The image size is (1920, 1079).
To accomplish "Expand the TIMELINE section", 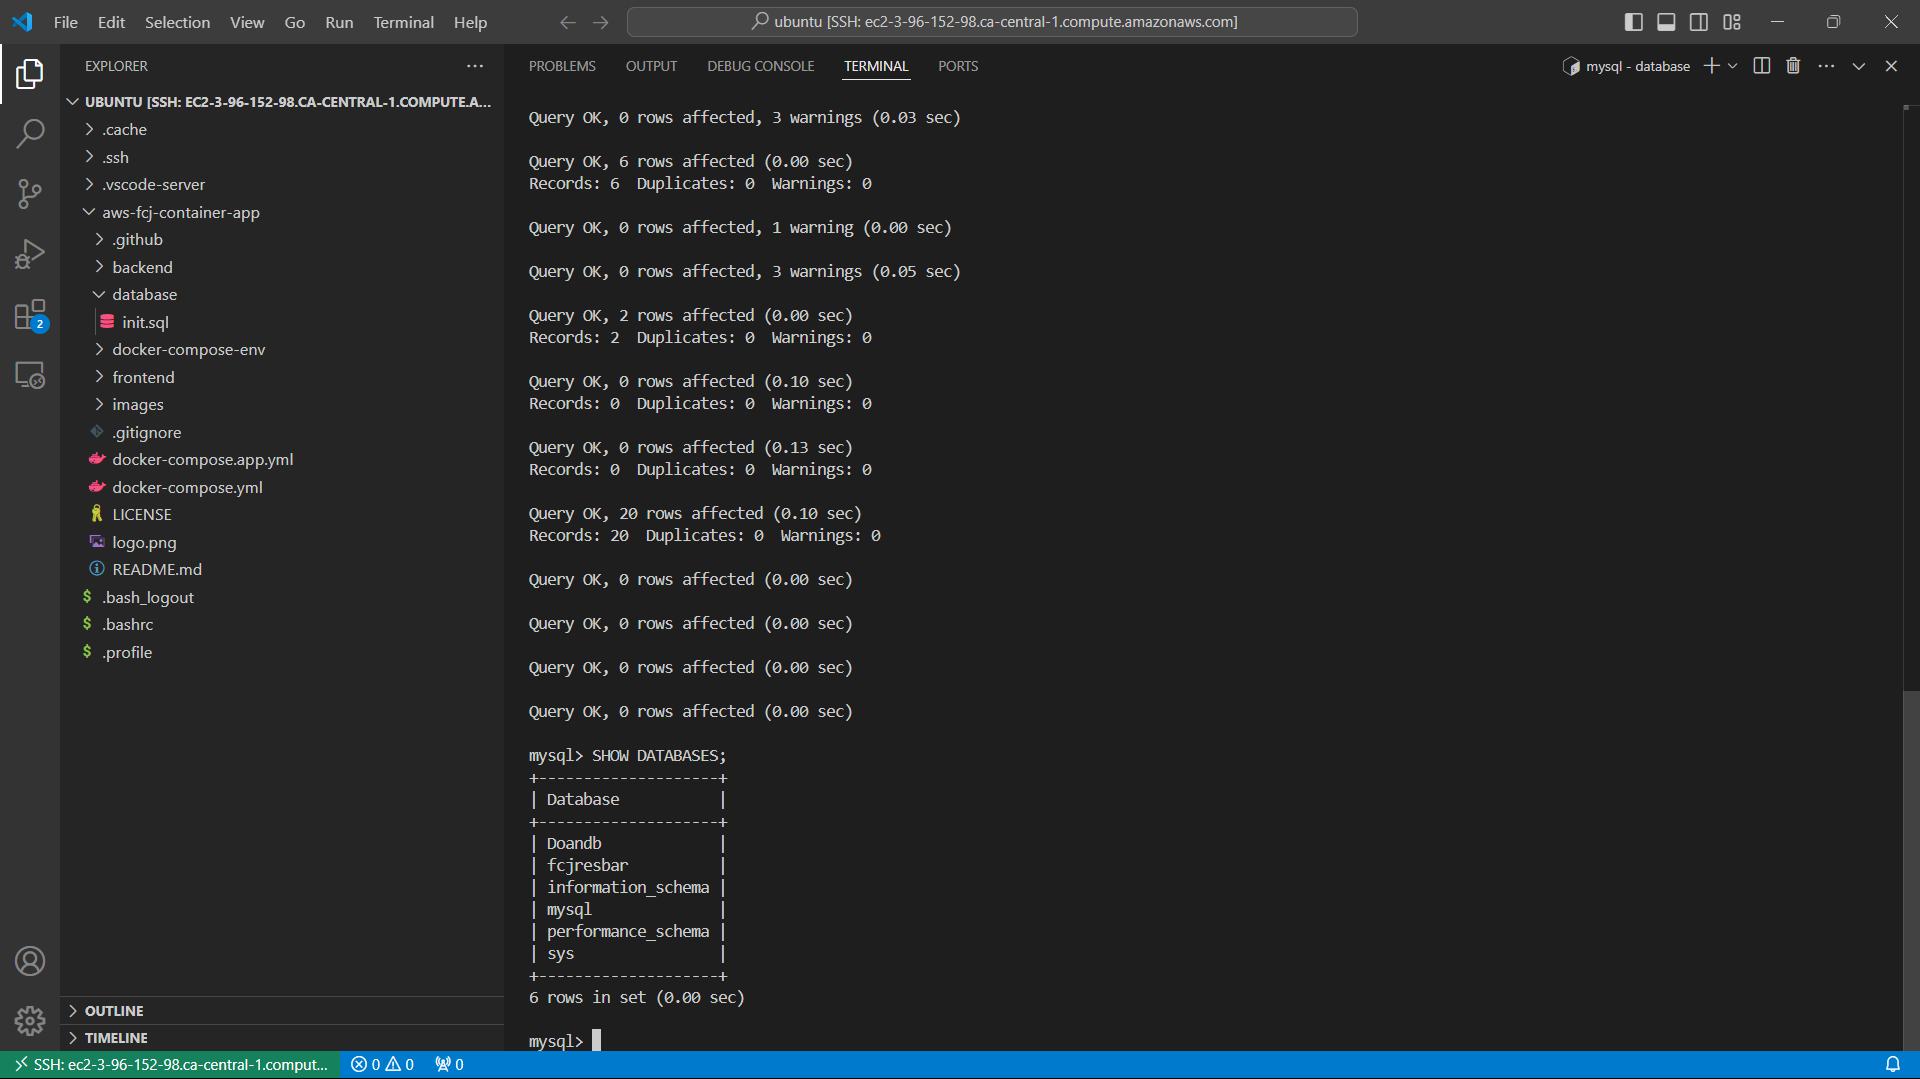I will tap(282, 1038).
